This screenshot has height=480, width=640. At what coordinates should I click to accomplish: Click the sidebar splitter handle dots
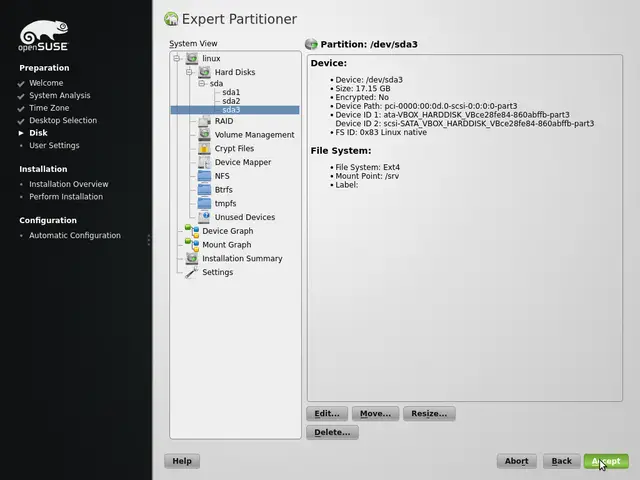(x=149, y=240)
